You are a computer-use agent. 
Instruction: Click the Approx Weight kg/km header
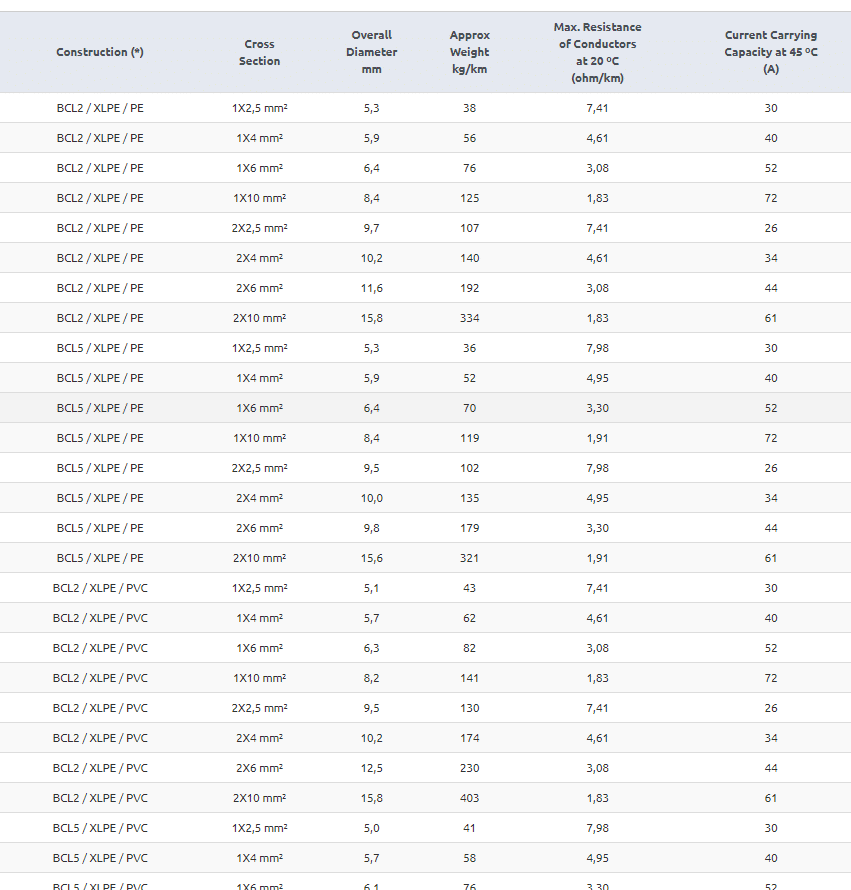pyautogui.click(x=469, y=52)
